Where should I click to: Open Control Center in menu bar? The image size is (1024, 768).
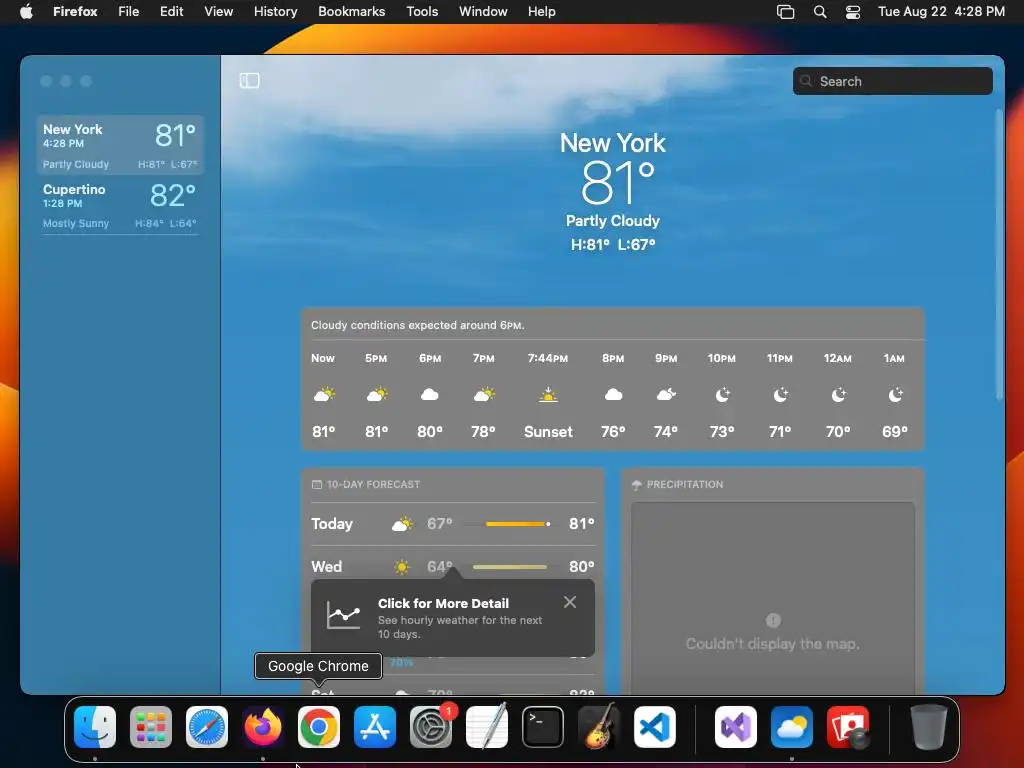(x=853, y=12)
